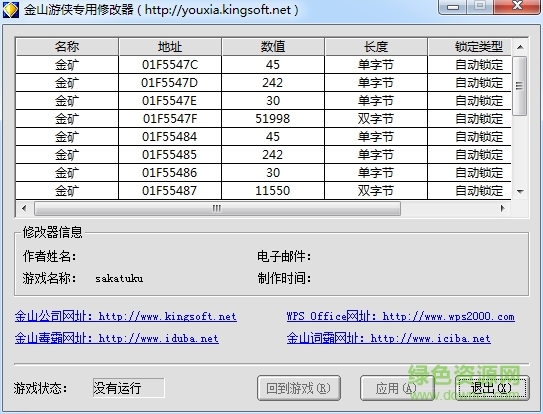Click the 长度 column header

[376, 47]
